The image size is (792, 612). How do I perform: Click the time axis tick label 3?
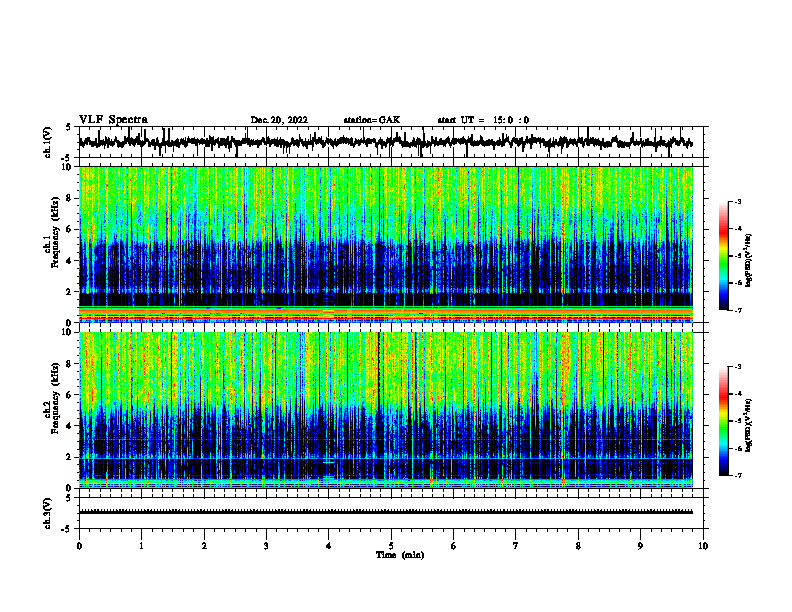pyautogui.click(x=266, y=546)
